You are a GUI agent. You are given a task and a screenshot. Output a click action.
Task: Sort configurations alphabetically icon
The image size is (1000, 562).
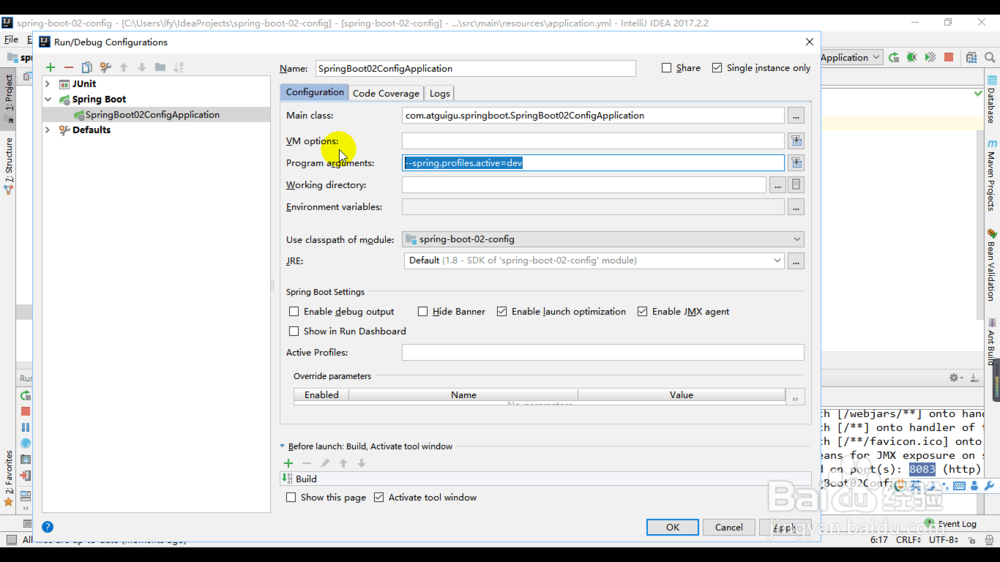click(179, 67)
